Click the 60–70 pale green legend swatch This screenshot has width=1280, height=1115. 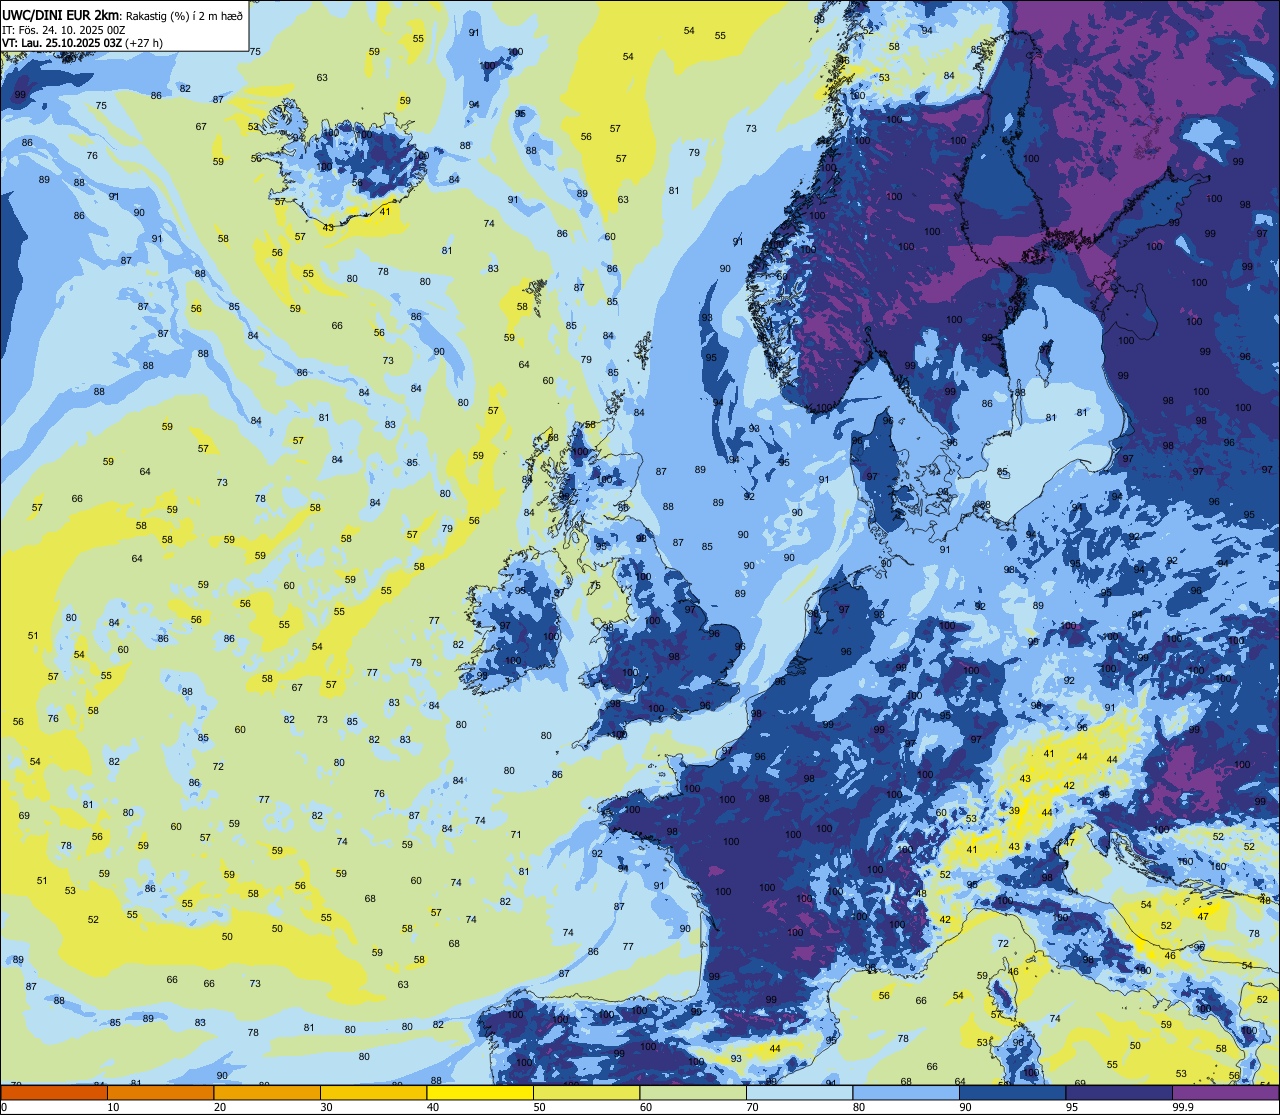[693, 1092]
